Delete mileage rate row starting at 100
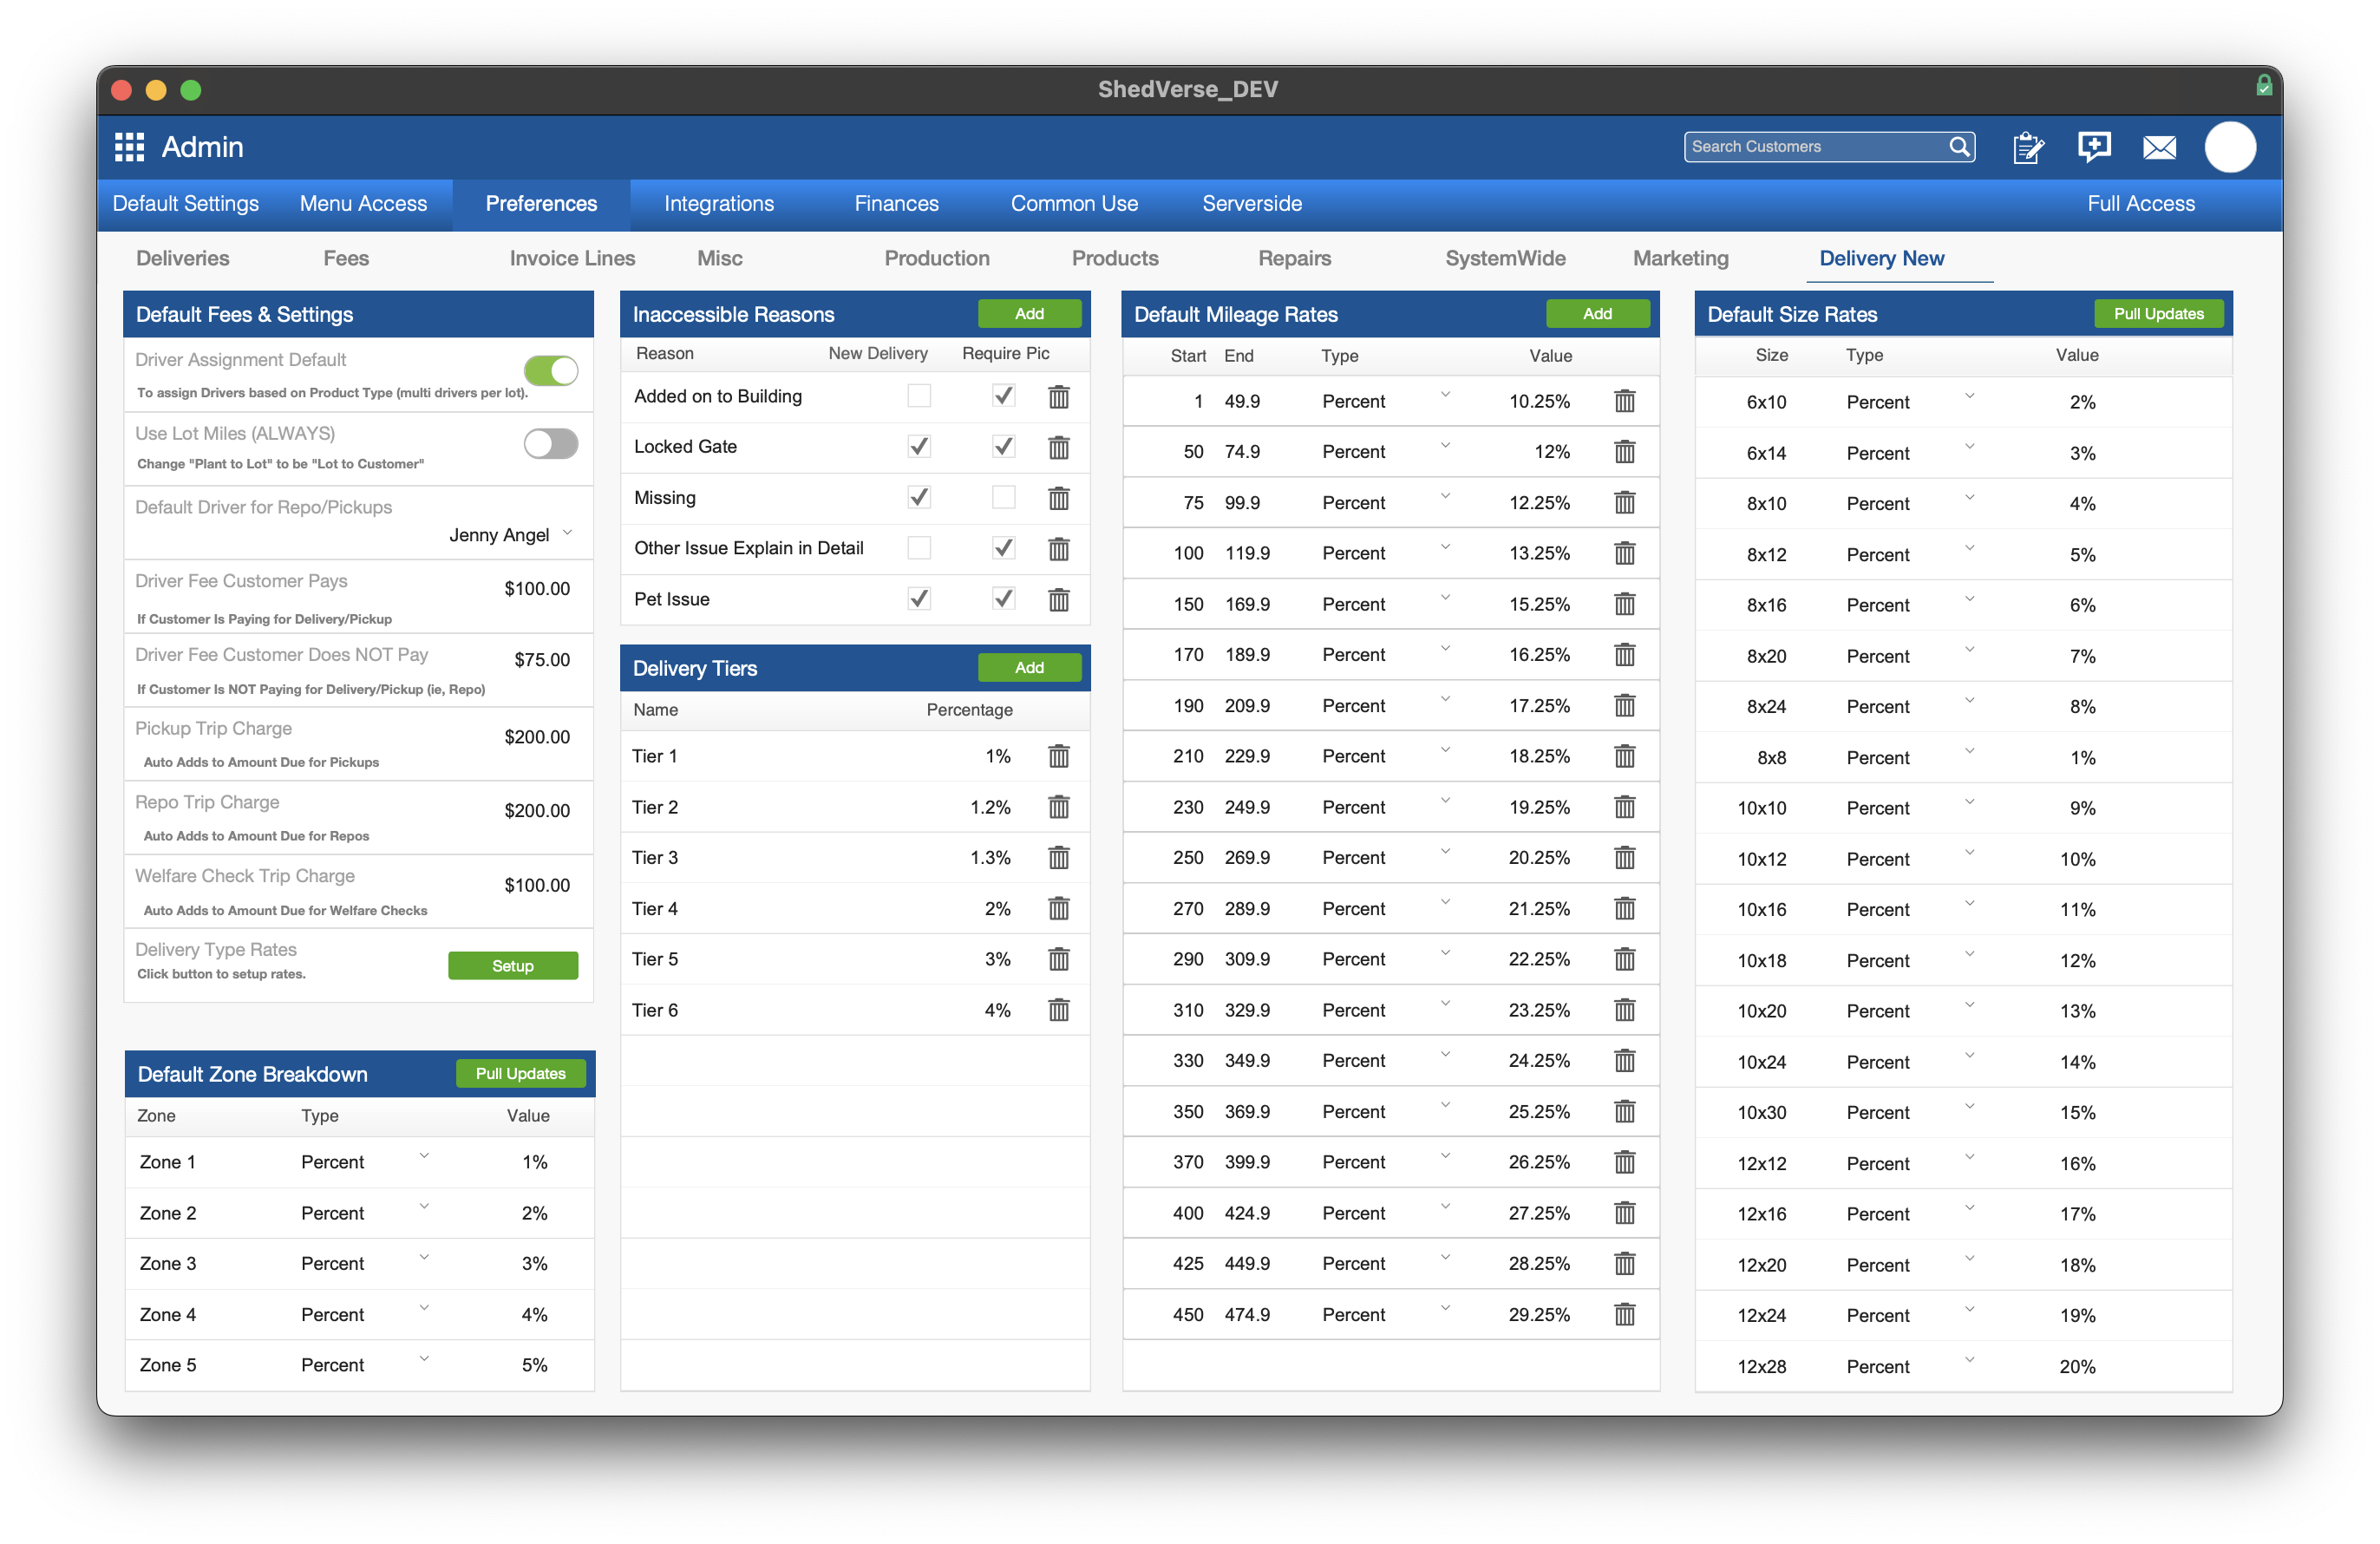The image size is (2380, 1544). coord(1624,553)
